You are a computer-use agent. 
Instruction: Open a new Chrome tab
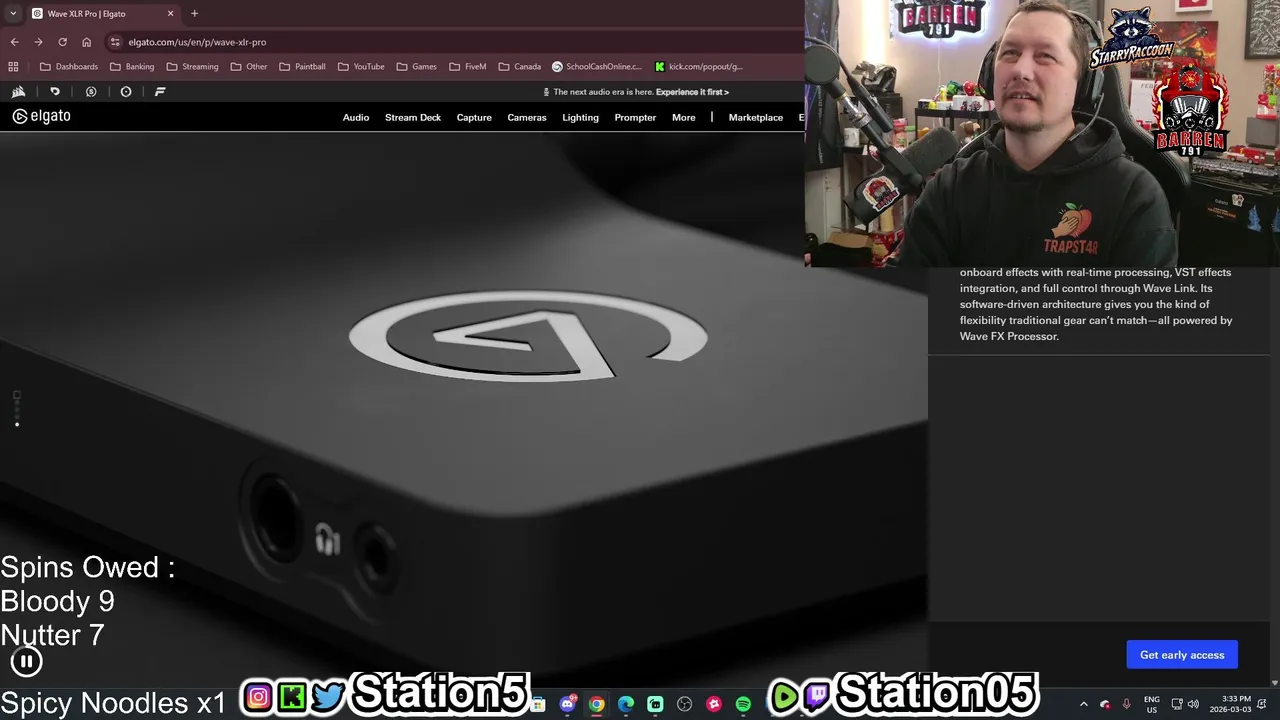194,13
